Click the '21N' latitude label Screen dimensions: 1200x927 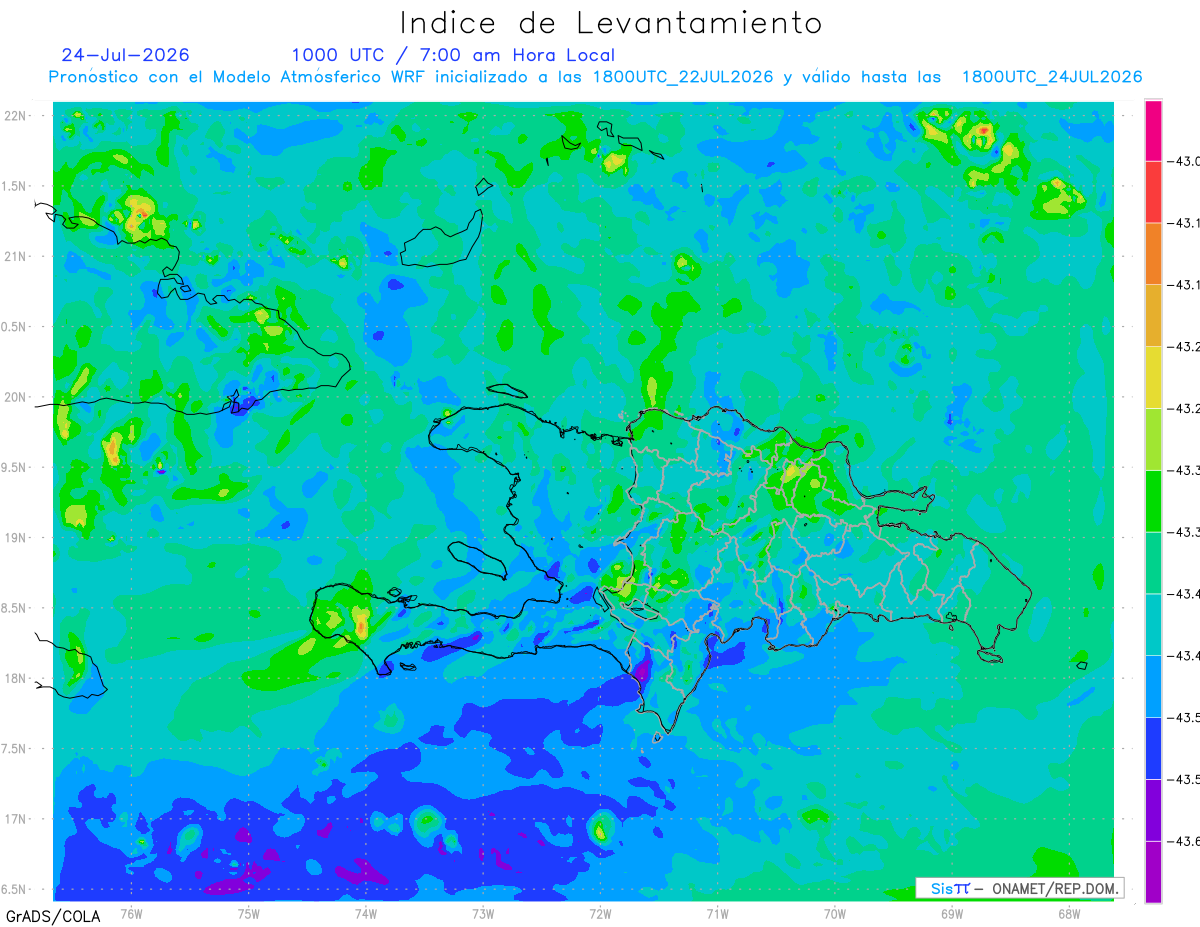[17, 257]
